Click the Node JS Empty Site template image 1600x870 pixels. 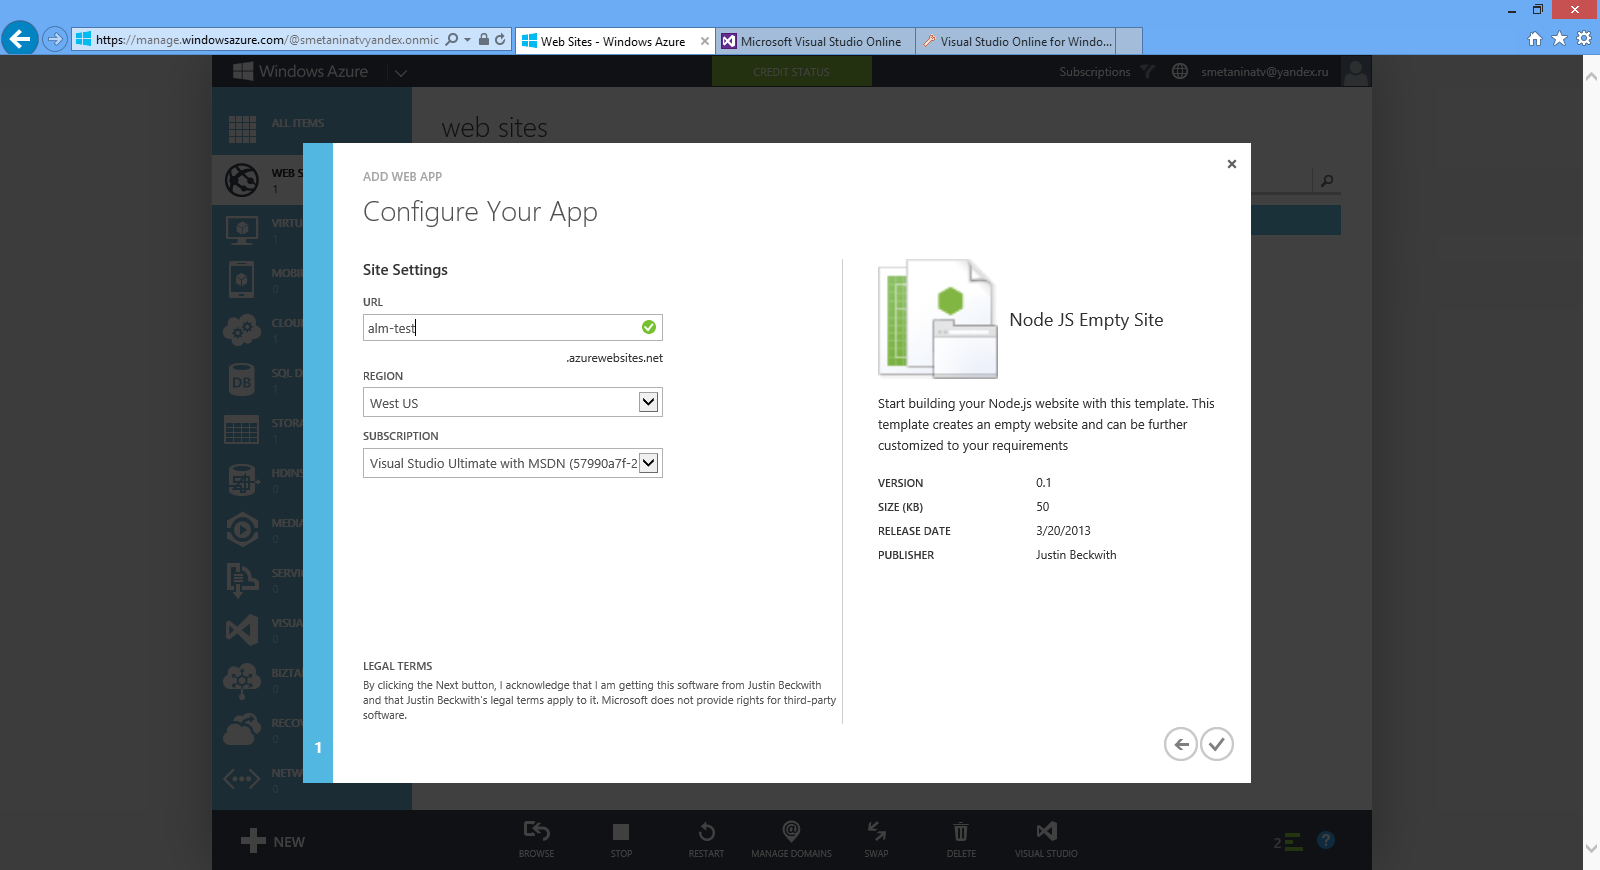tap(938, 319)
